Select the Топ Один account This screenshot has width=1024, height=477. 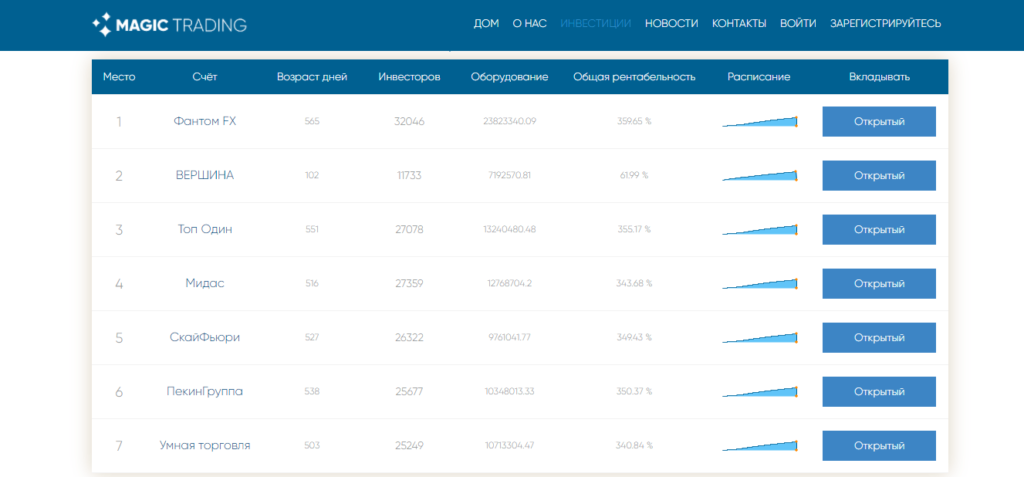click(204, 229)
